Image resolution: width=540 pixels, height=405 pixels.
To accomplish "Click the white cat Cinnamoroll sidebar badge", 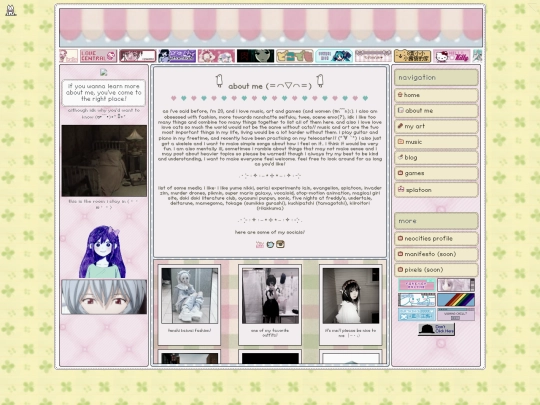I will click(417, 300).
